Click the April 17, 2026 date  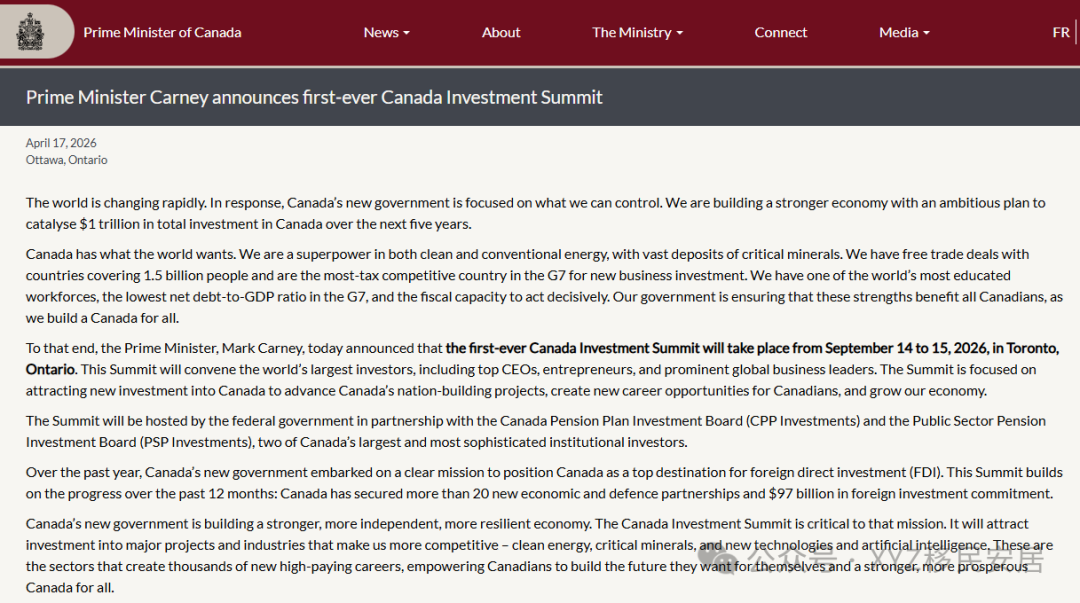[x=61, y=143]
